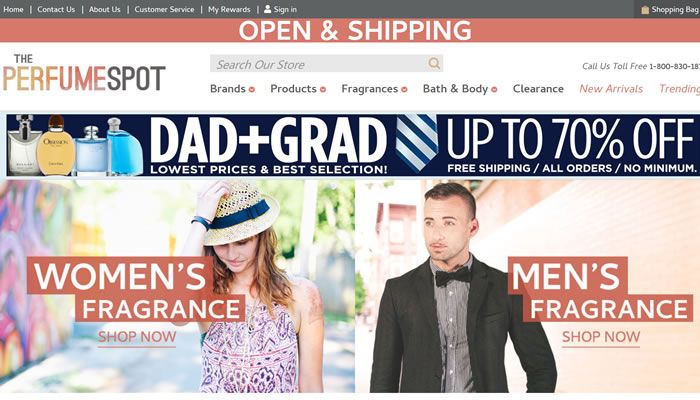Open the Customer Service link

coord(164,9)
